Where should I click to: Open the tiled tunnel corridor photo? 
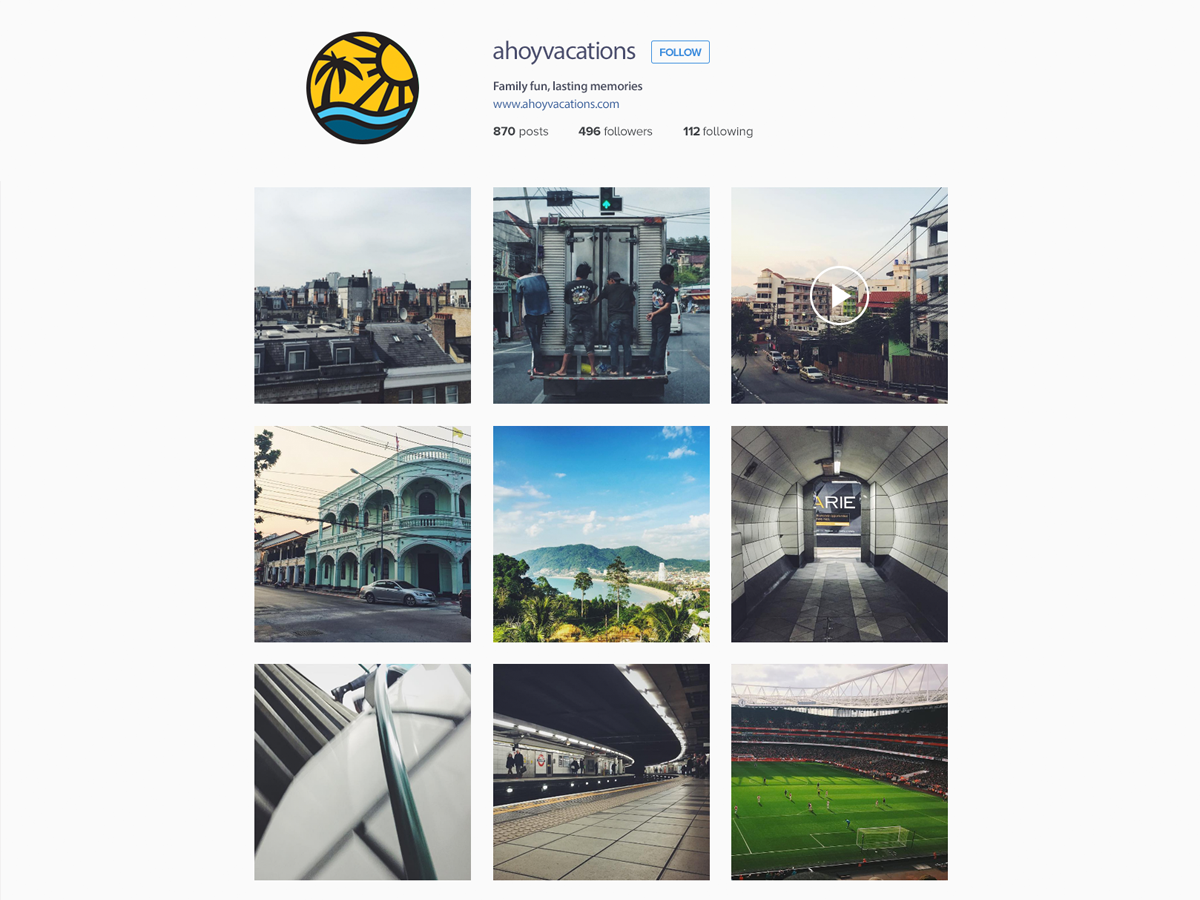click(839, 534)
